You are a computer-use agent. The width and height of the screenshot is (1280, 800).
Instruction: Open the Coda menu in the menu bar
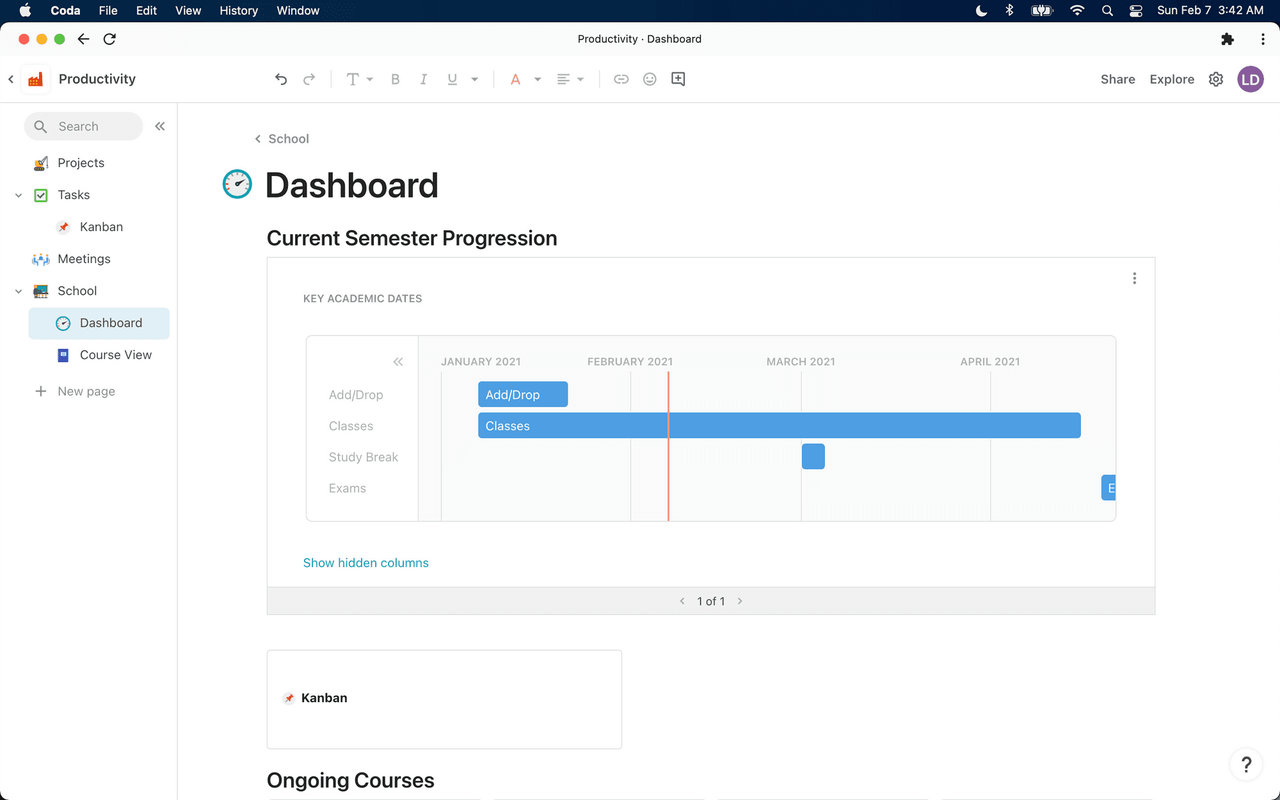tap(65, 11)
